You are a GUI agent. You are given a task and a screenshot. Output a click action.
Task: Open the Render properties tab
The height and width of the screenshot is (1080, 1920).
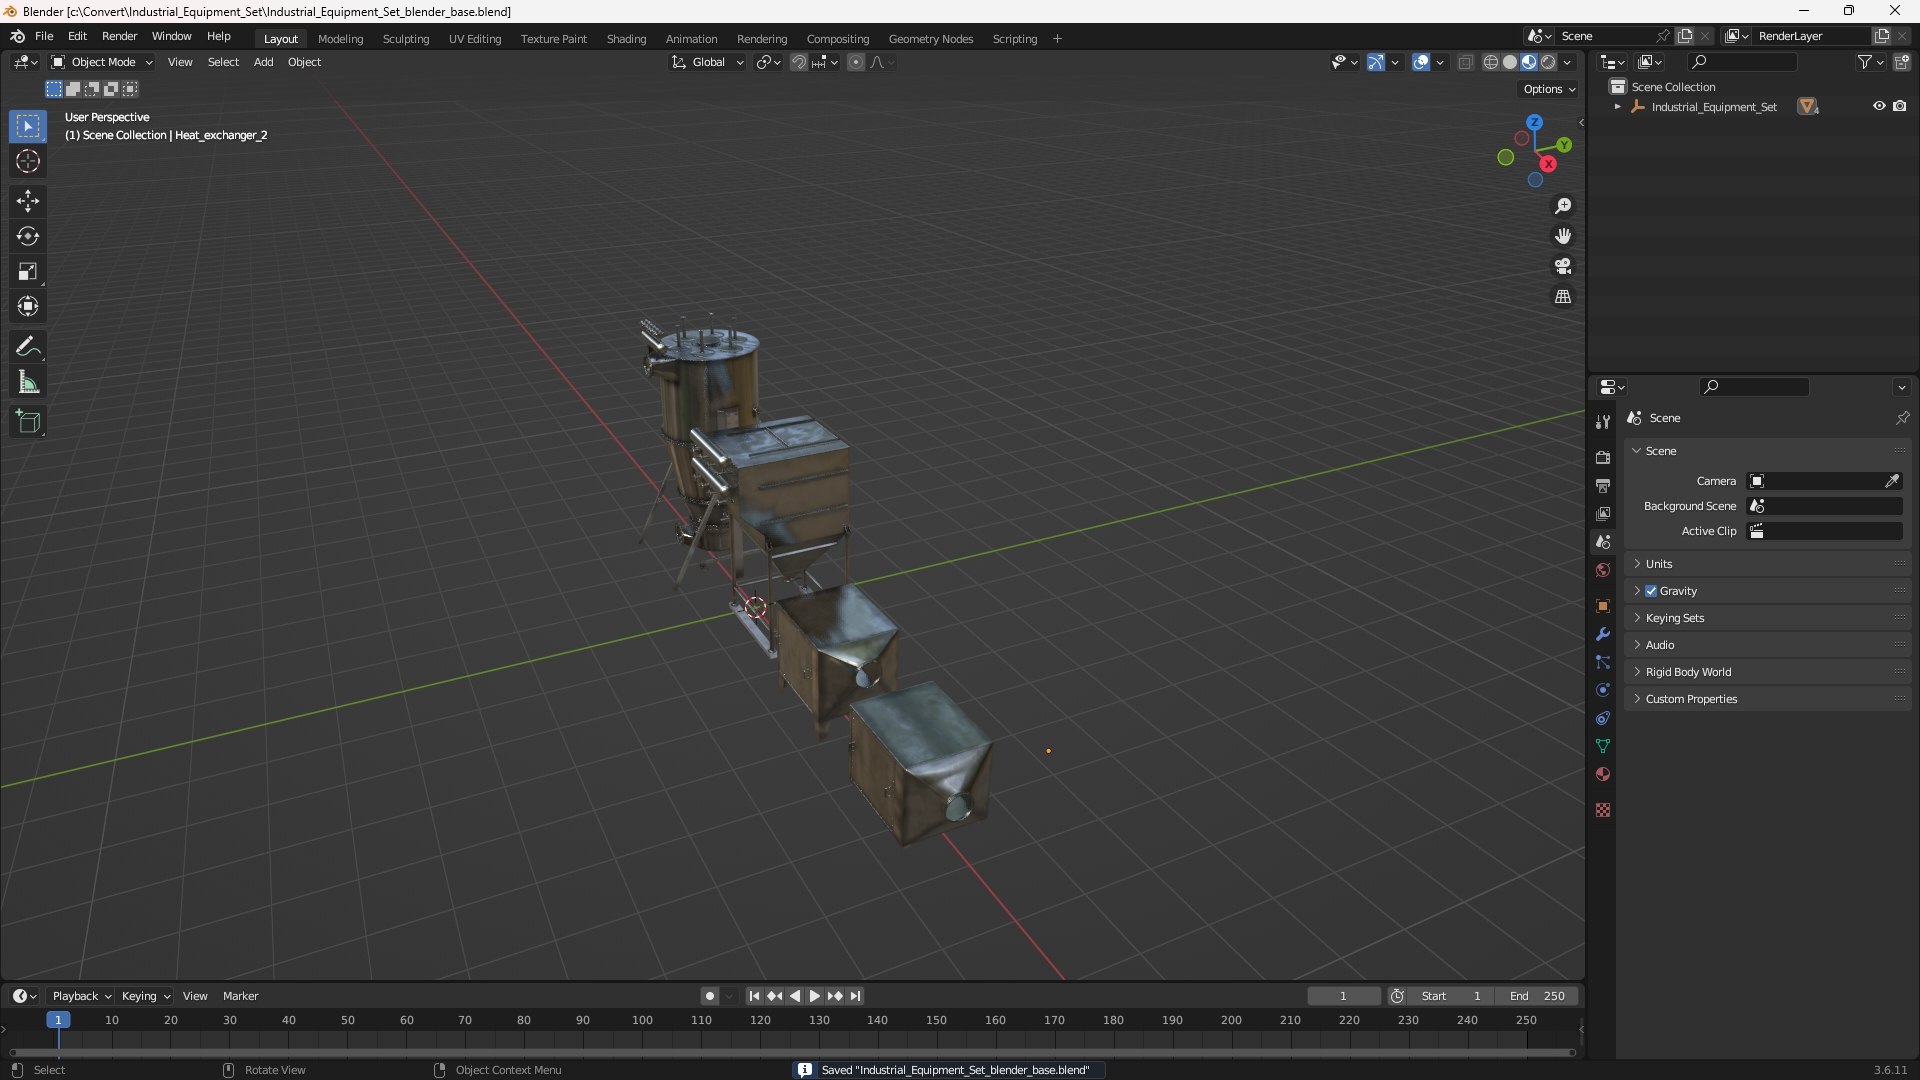click(1603, 457)
